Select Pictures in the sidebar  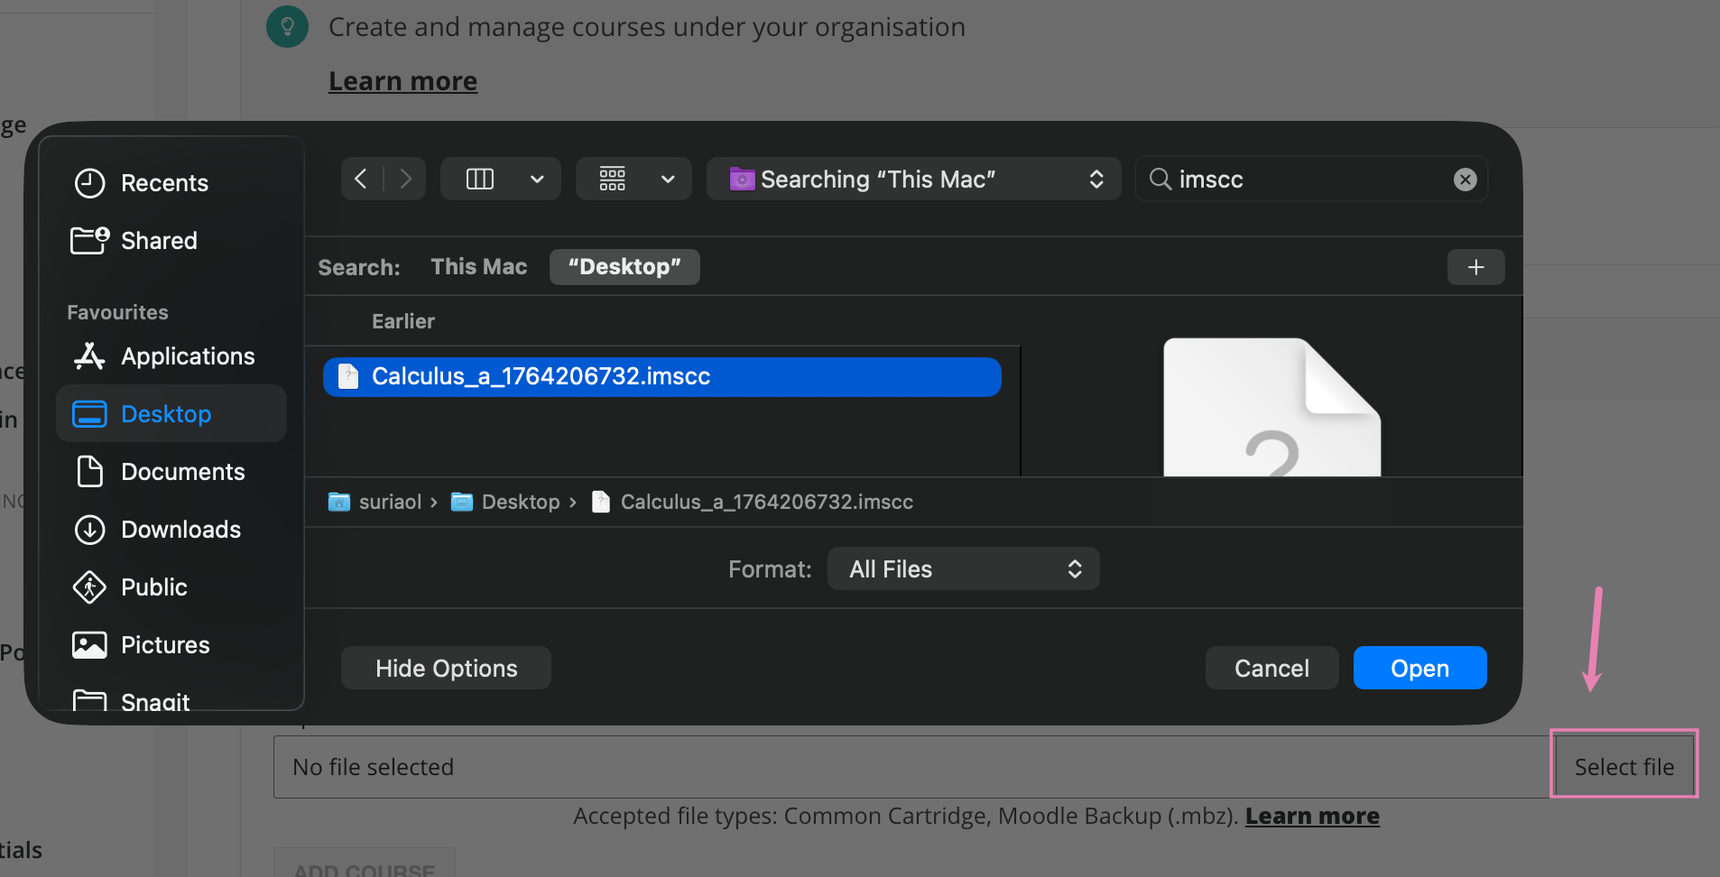165,645
